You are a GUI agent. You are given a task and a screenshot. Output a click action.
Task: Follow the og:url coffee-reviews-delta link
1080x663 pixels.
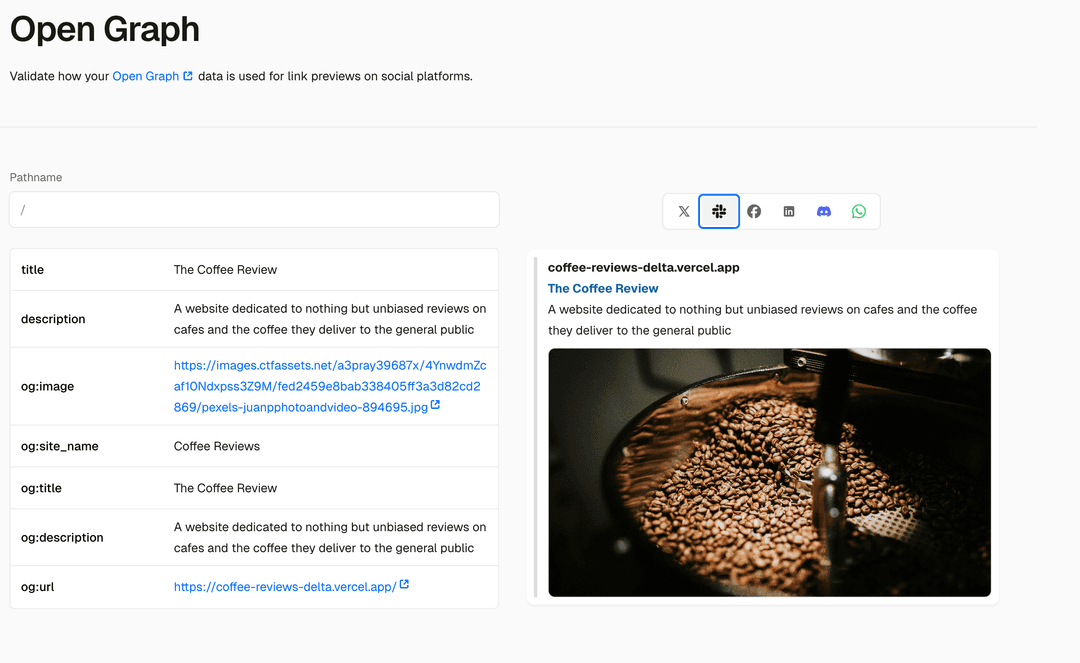pos(285,587)
